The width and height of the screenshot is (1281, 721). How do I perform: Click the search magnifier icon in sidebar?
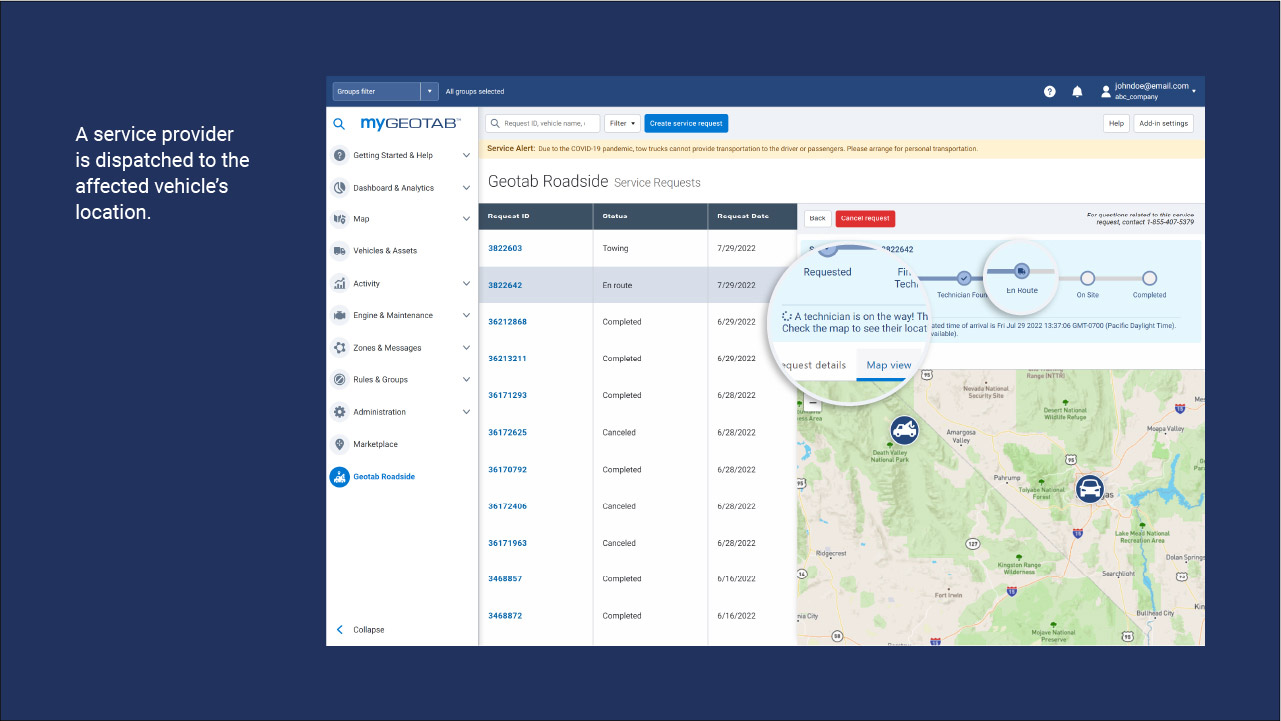click(339, 124)
